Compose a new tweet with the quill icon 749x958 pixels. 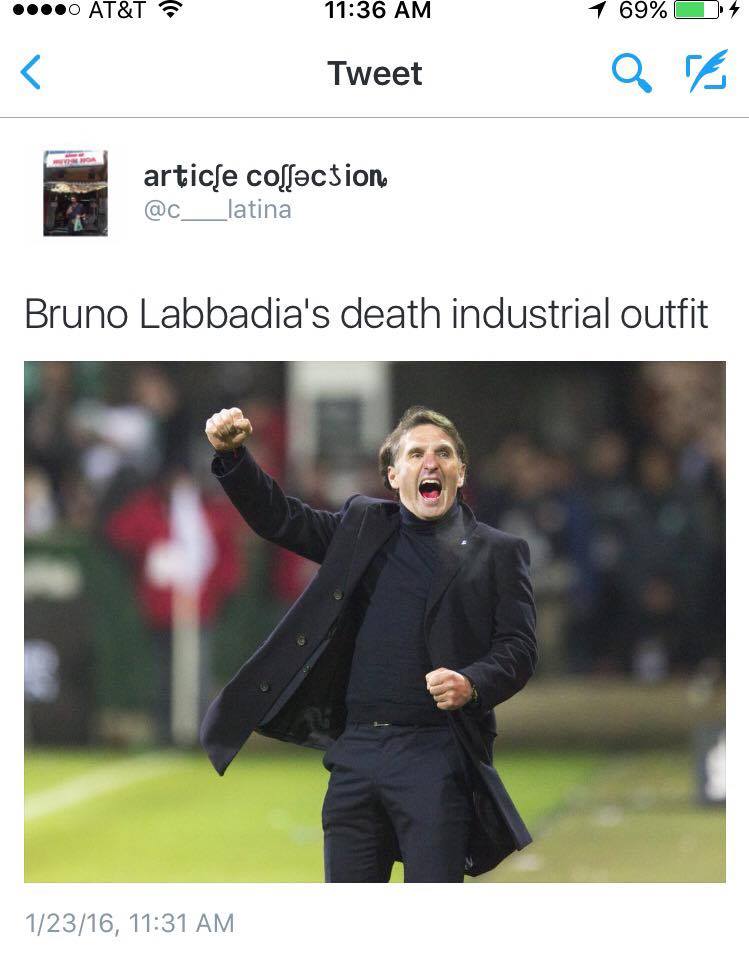(x=707, y=71)
